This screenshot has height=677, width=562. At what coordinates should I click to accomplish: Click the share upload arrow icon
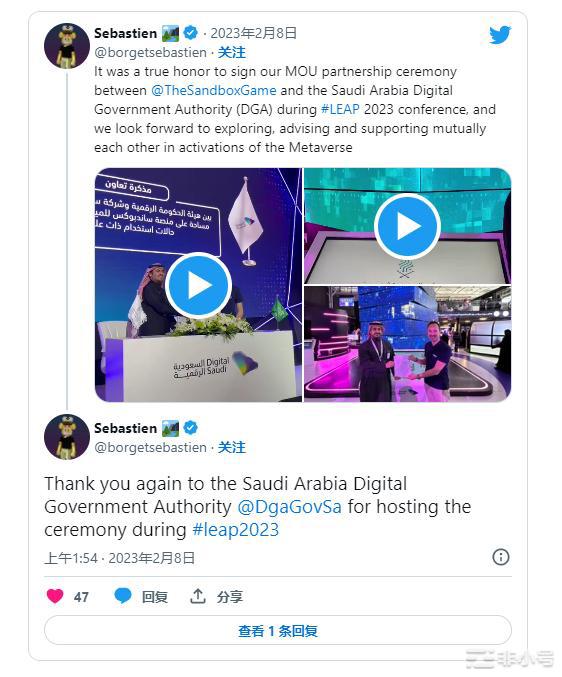(198, 596)
